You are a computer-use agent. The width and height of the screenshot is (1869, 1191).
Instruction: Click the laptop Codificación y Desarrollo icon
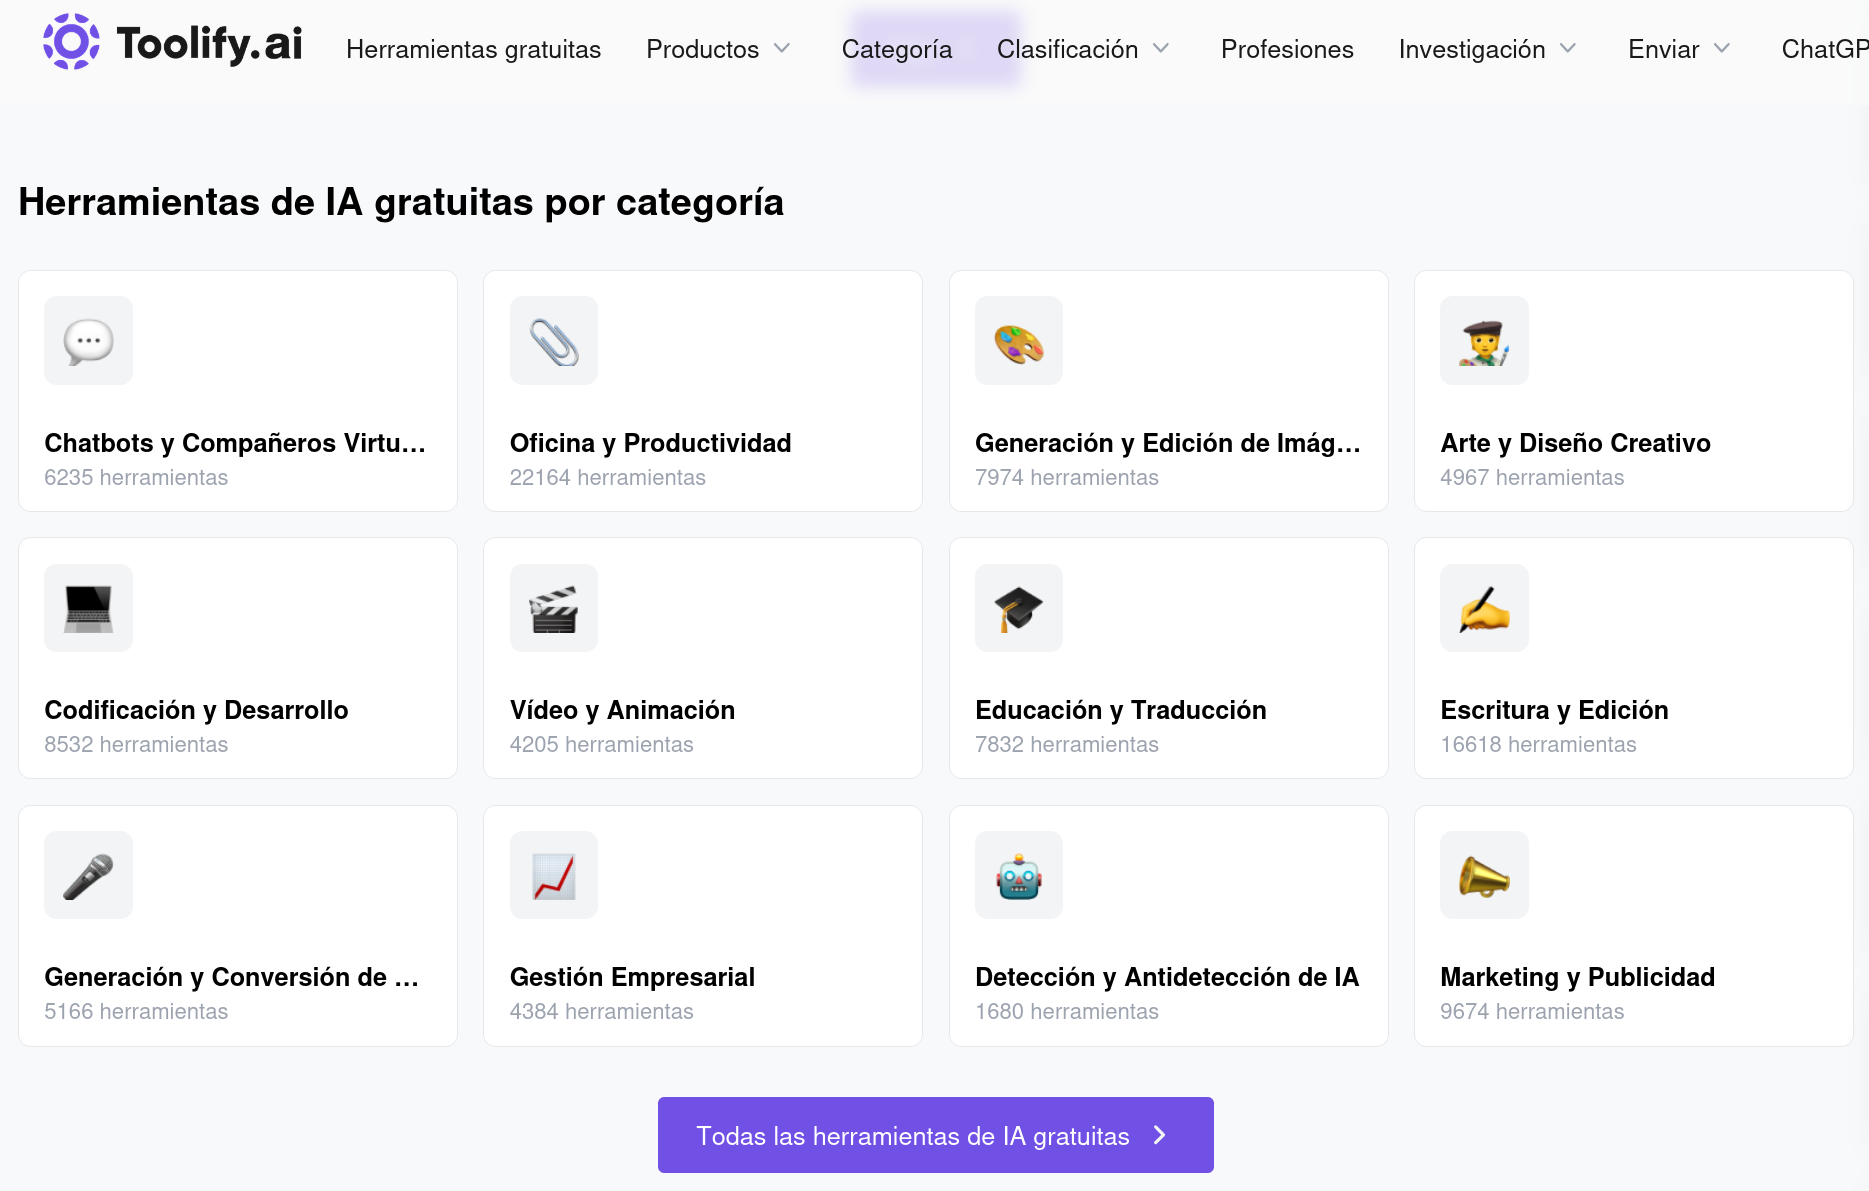pos(88,608)
